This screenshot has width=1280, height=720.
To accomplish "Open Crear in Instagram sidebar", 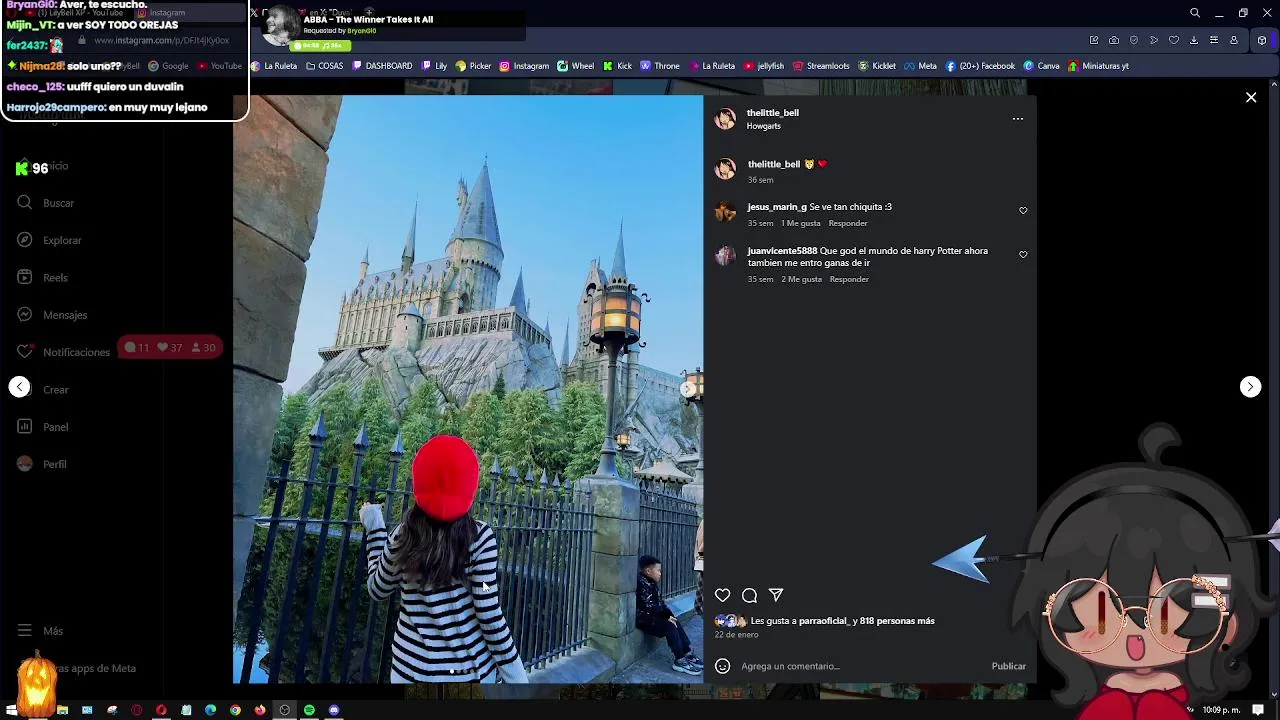I will [43, 390].
